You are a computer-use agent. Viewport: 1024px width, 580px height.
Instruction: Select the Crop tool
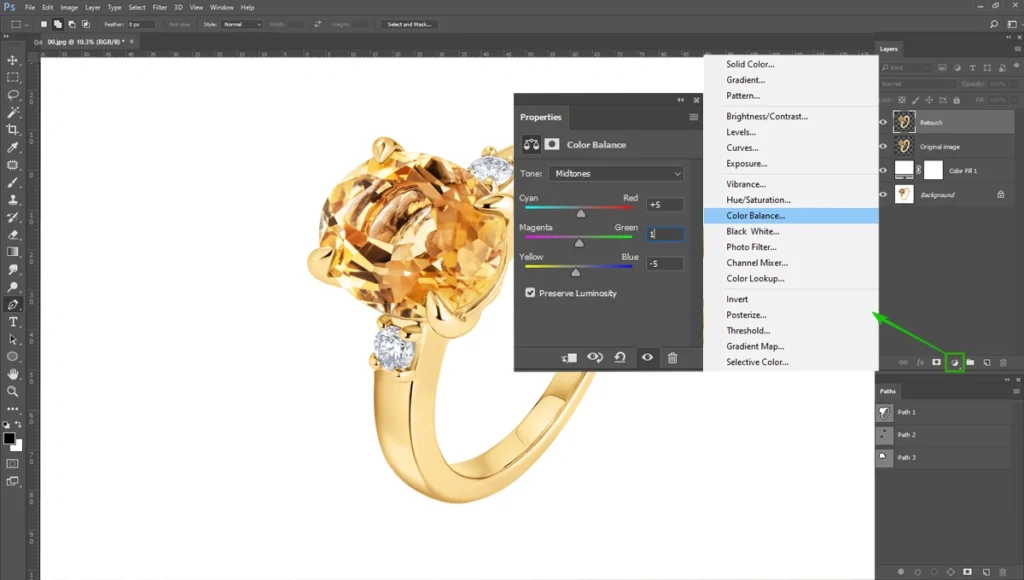click(12, 129)
